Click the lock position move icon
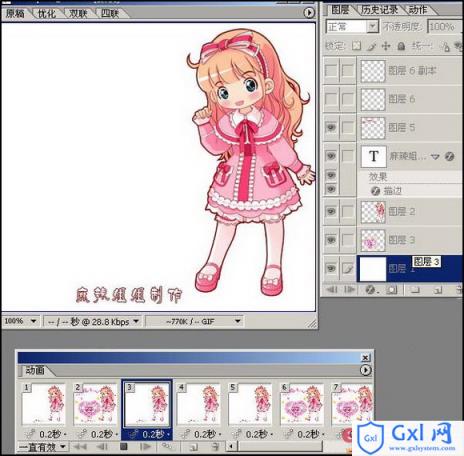 (386, 46)
